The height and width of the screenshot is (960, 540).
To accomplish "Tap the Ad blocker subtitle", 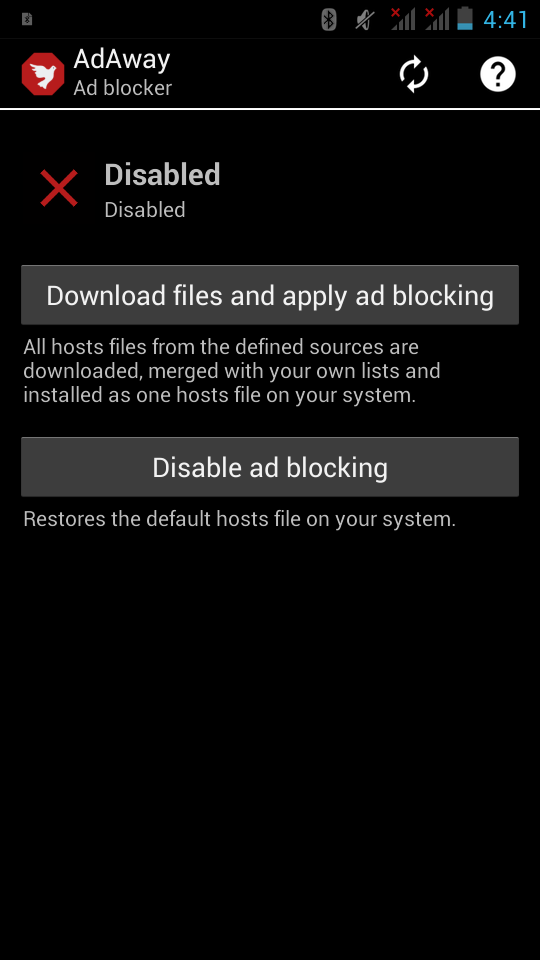I will pyautogui.click(x=122, y=88).
